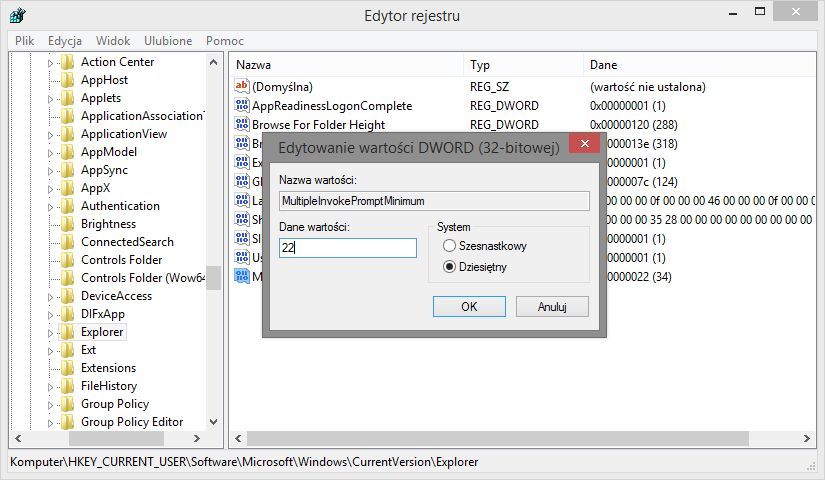Sort by the Nazwa column header
The height and width of the screenshot is (480, 825).
pos(346,65)
